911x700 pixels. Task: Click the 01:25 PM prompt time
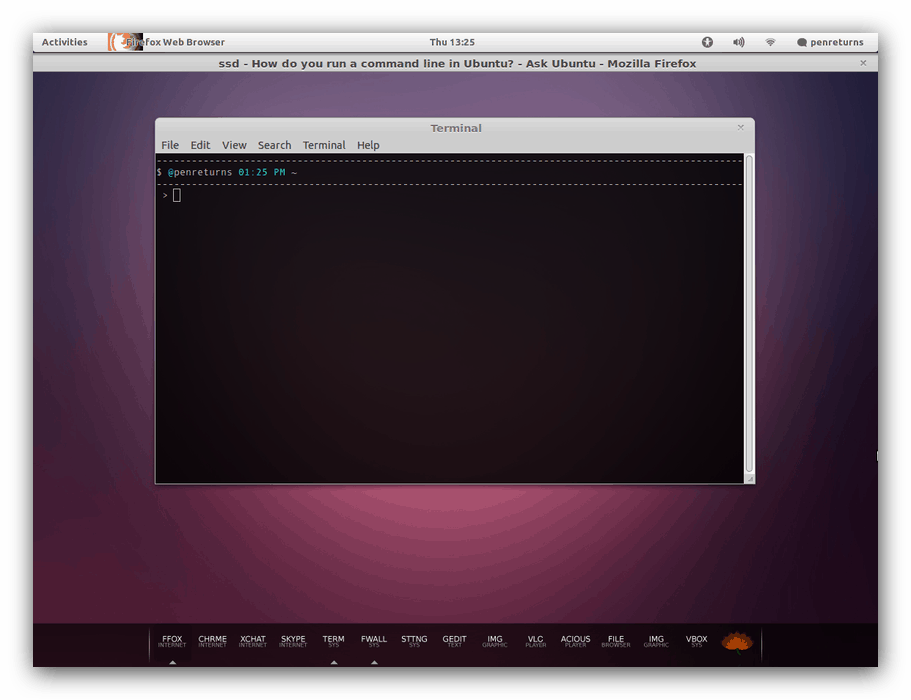(x=261, y=172)
